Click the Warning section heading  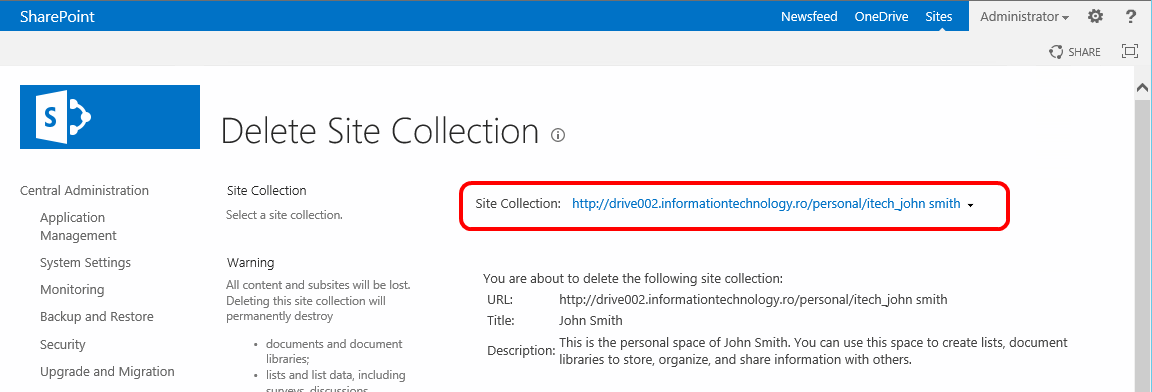coord(251,262)
